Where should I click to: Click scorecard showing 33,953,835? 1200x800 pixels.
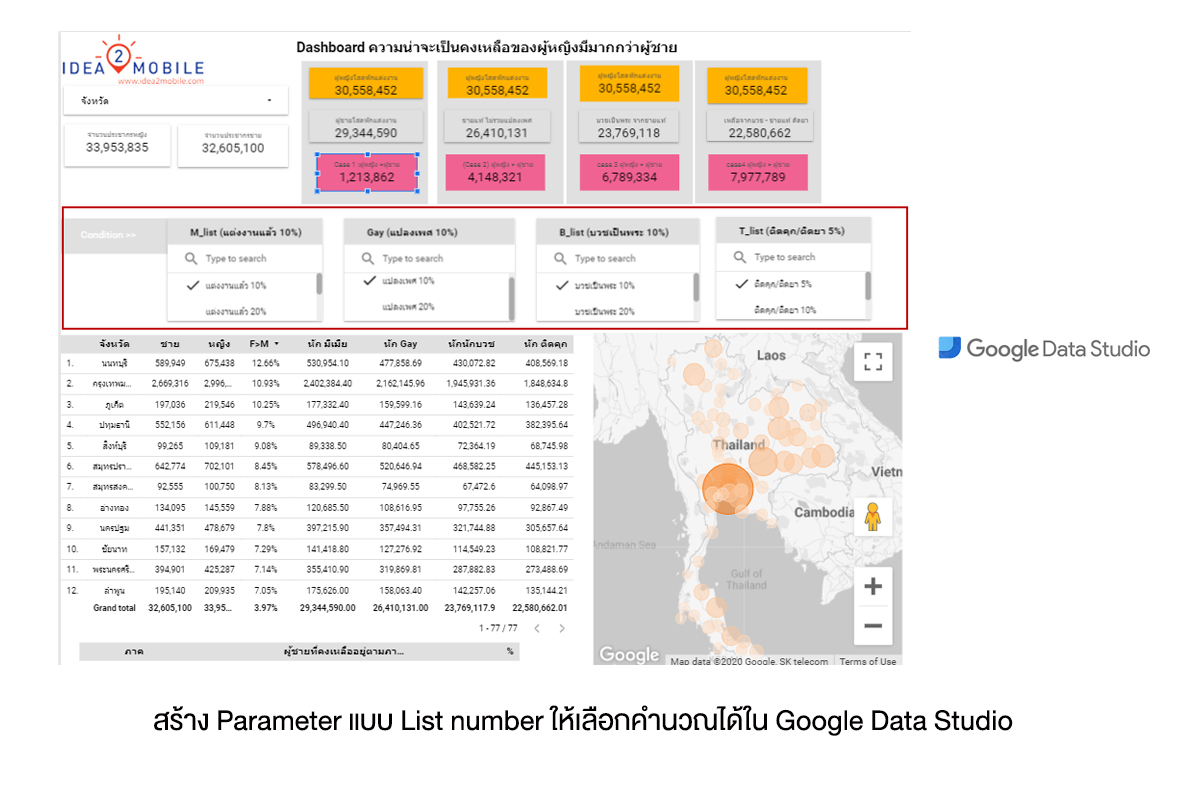point(117,146)
